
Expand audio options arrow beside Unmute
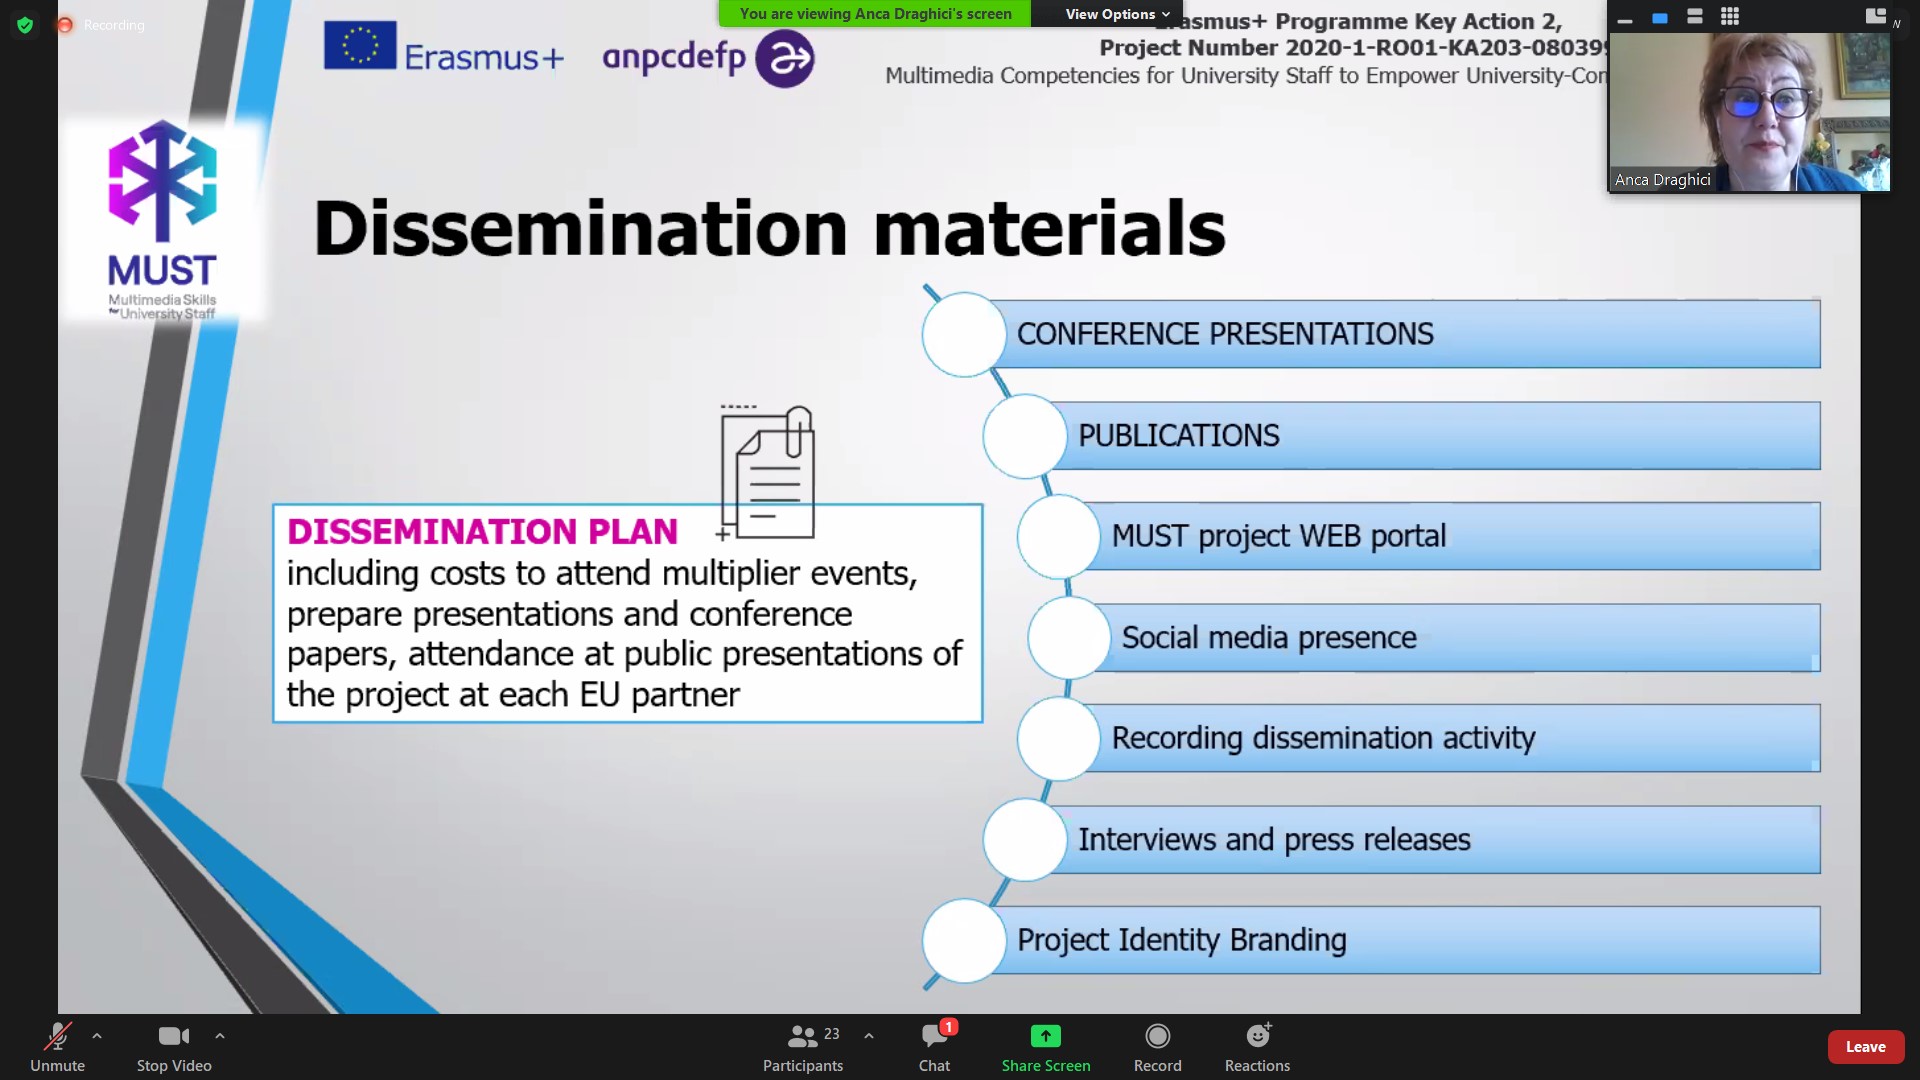pos(97,1036)
